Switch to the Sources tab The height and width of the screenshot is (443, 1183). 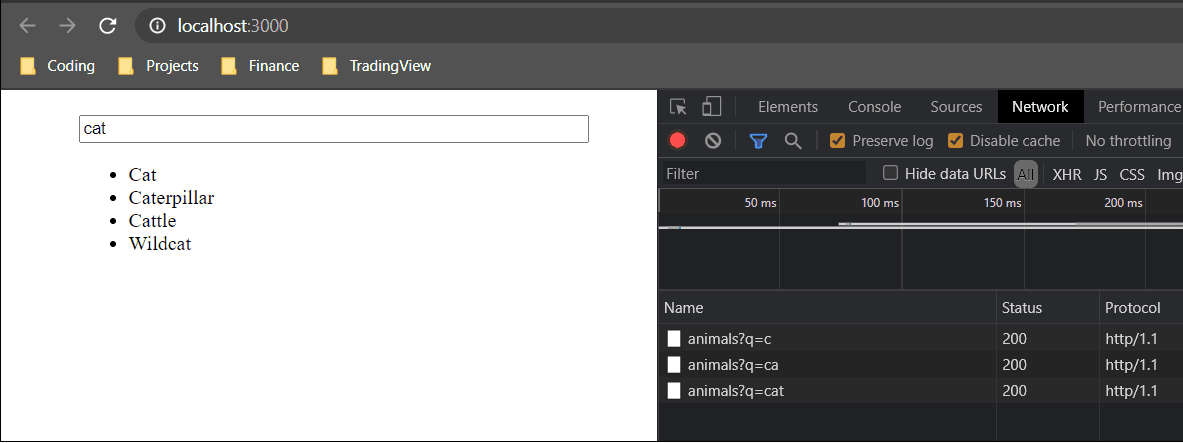[x=957, y=107]
